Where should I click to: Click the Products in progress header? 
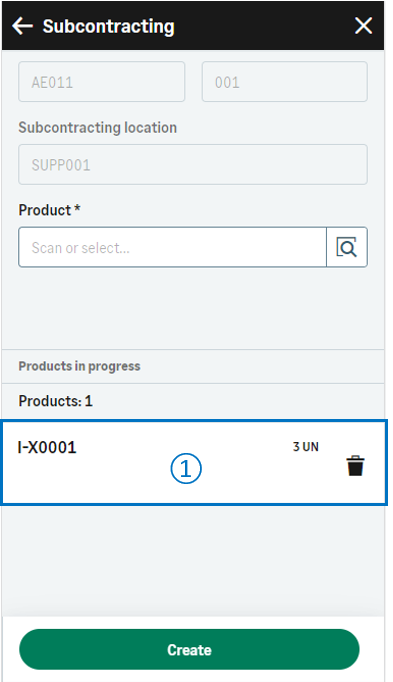(79, 366)
